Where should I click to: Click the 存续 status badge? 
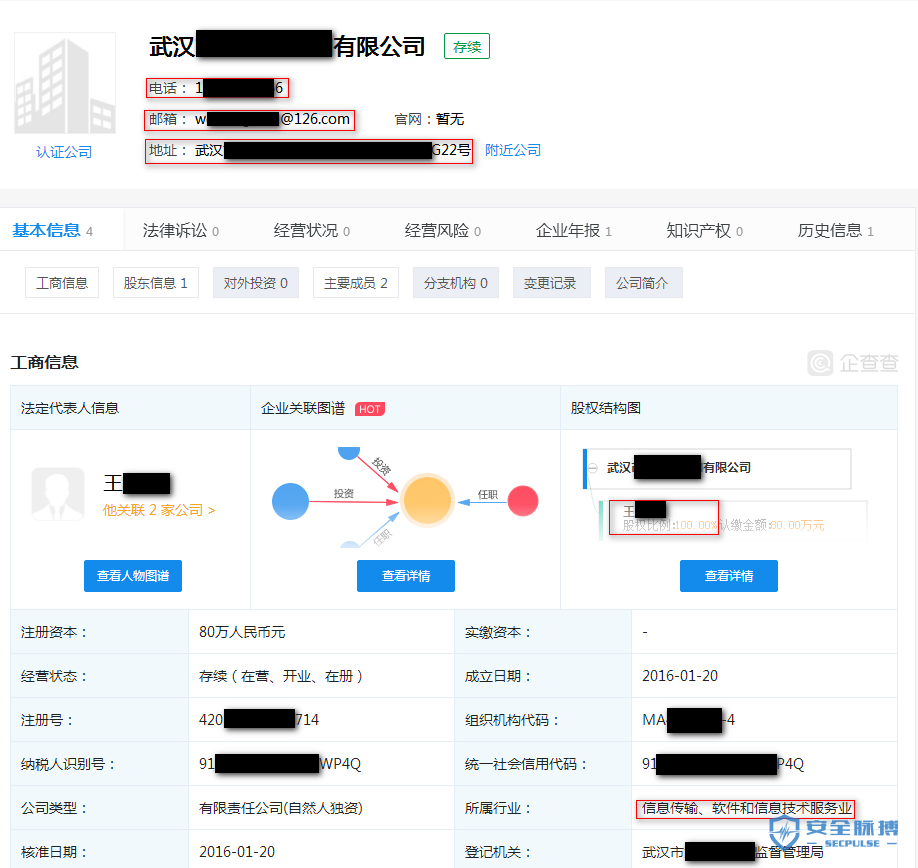466,46
